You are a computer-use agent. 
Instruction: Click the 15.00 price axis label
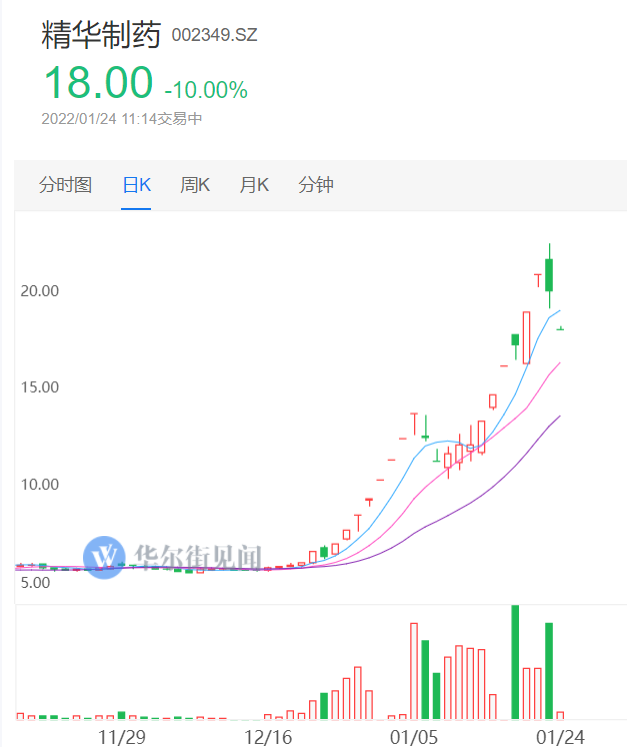40,387
